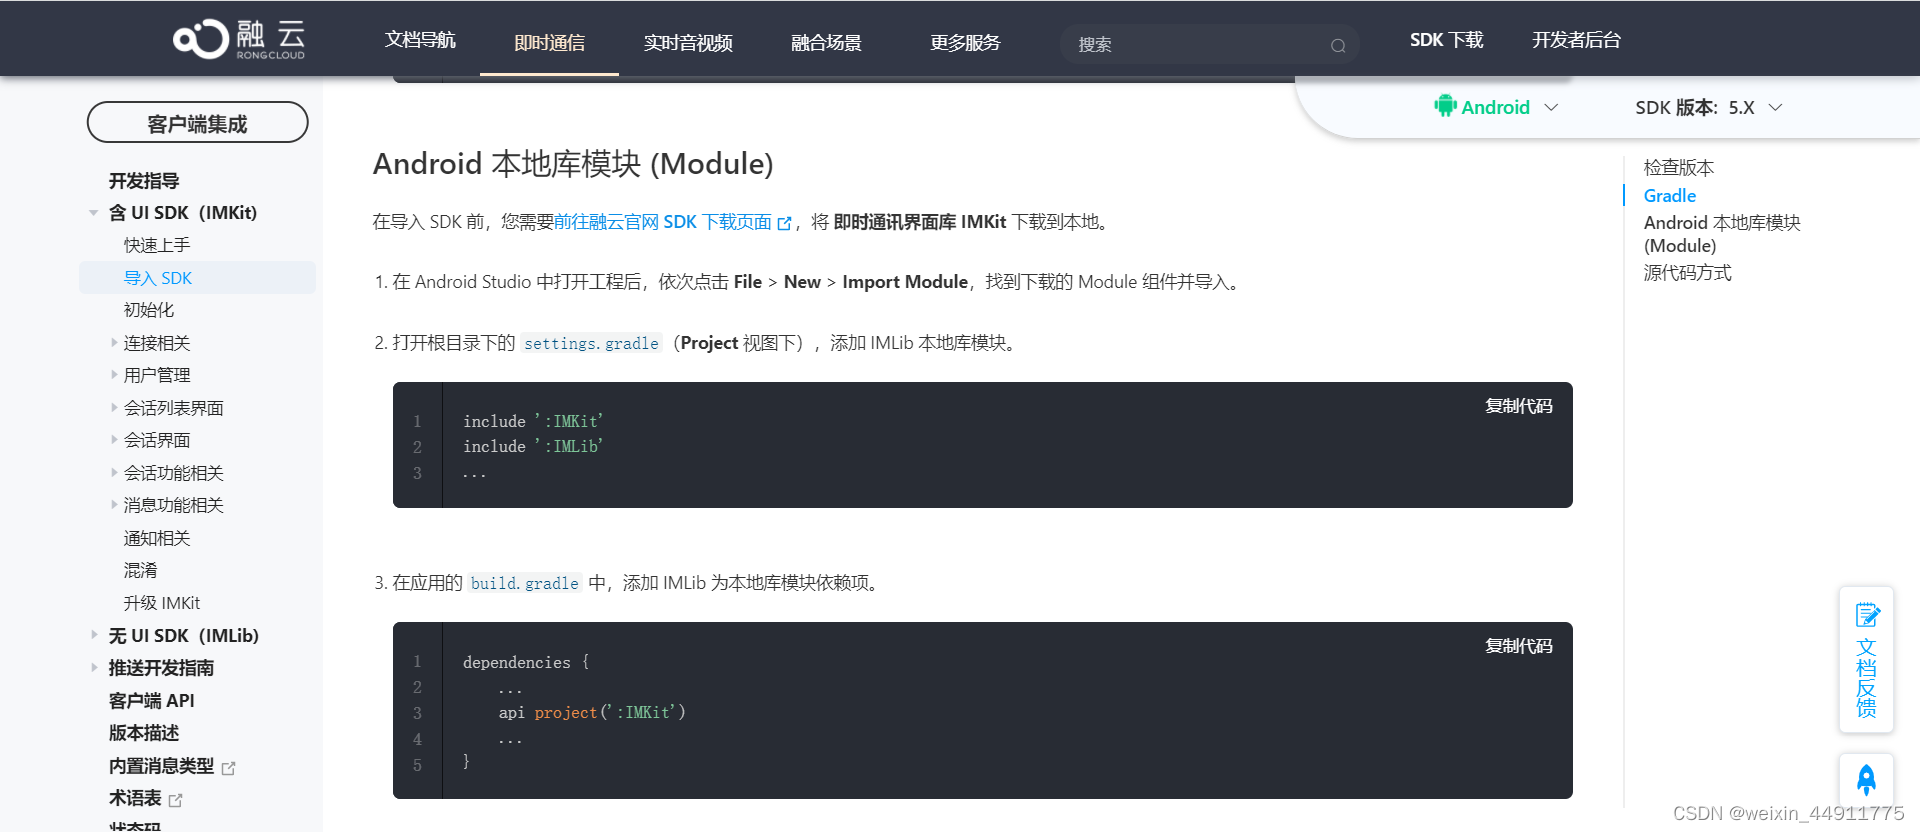
Task: Select 导入 SDK in sidebar
Action: 198,278
